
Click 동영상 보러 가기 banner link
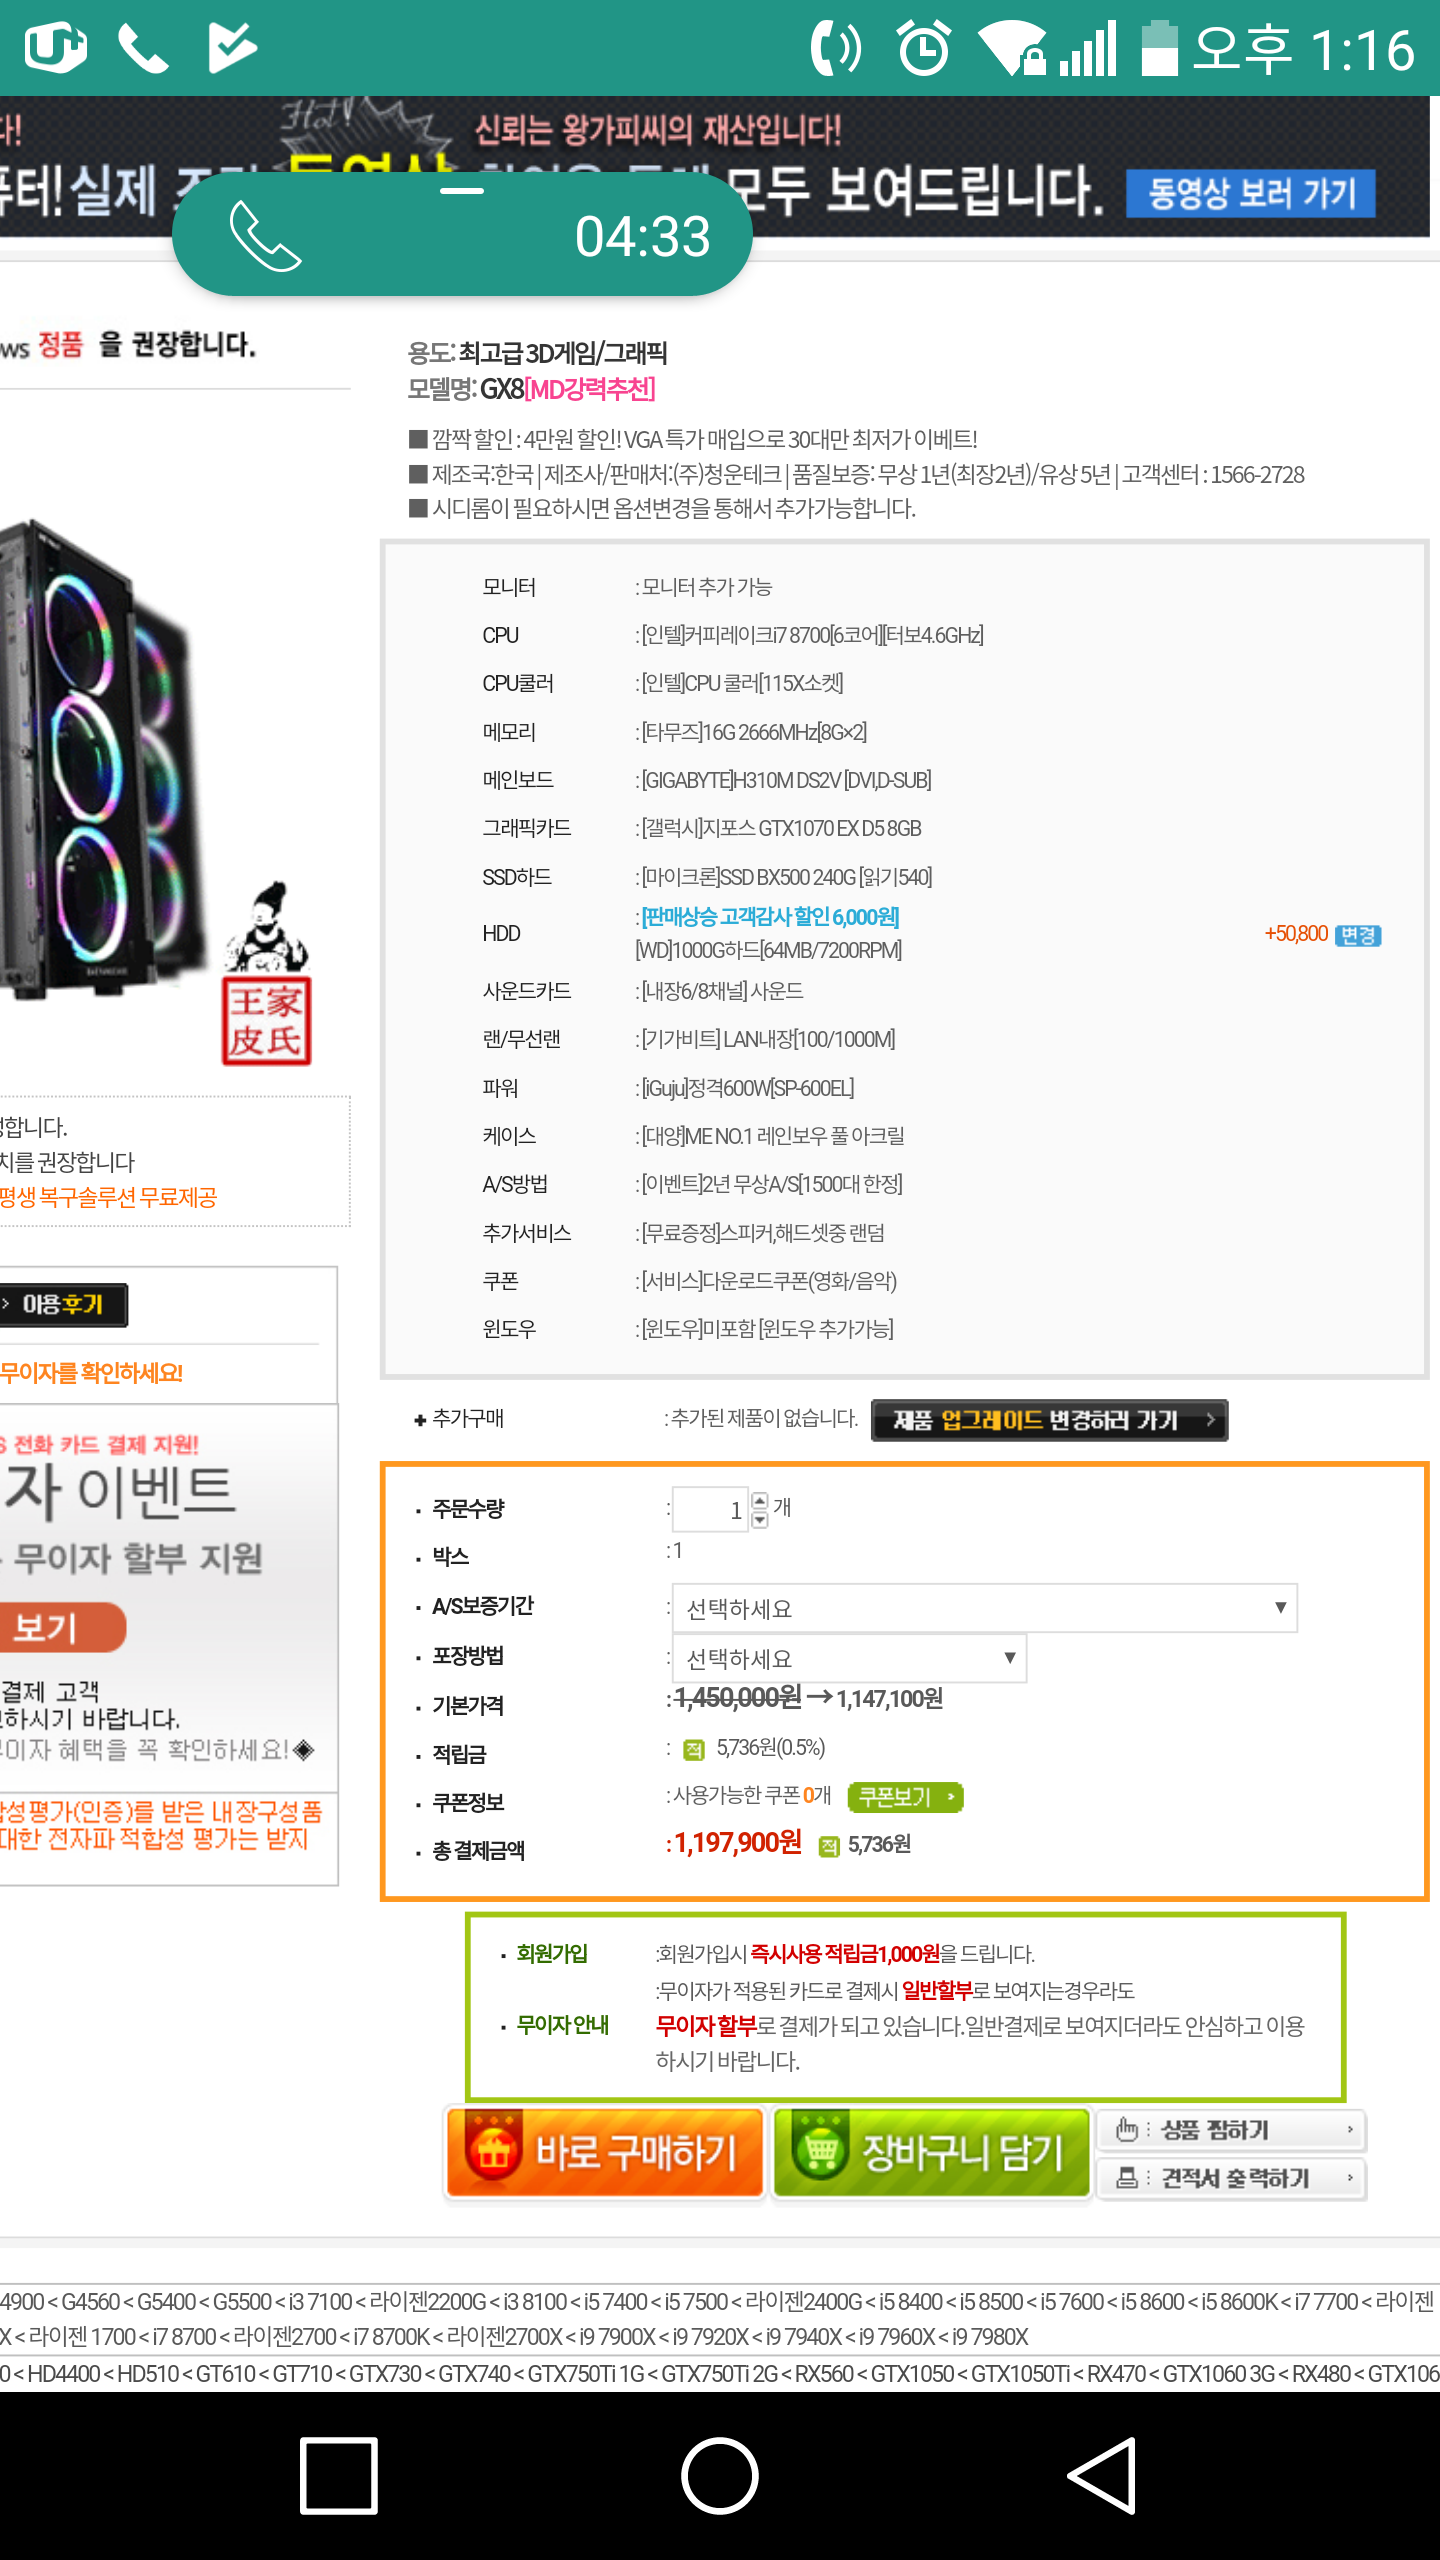click(x=1250, y=193)
